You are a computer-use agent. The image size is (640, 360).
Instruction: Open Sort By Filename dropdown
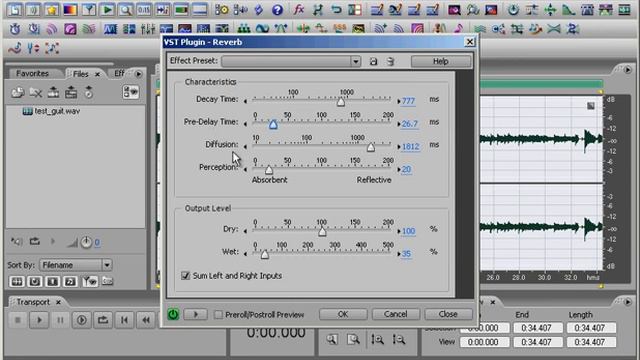pos(107,265)
